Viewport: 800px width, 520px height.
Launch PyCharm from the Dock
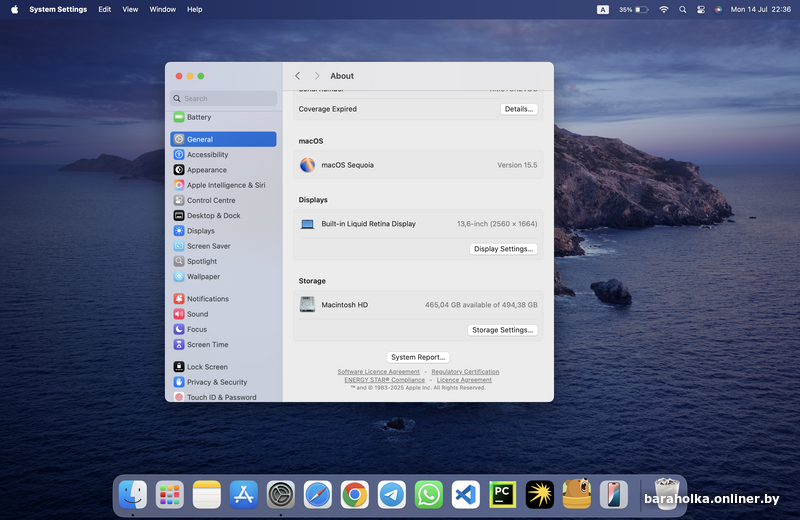[x=503, y=494]
